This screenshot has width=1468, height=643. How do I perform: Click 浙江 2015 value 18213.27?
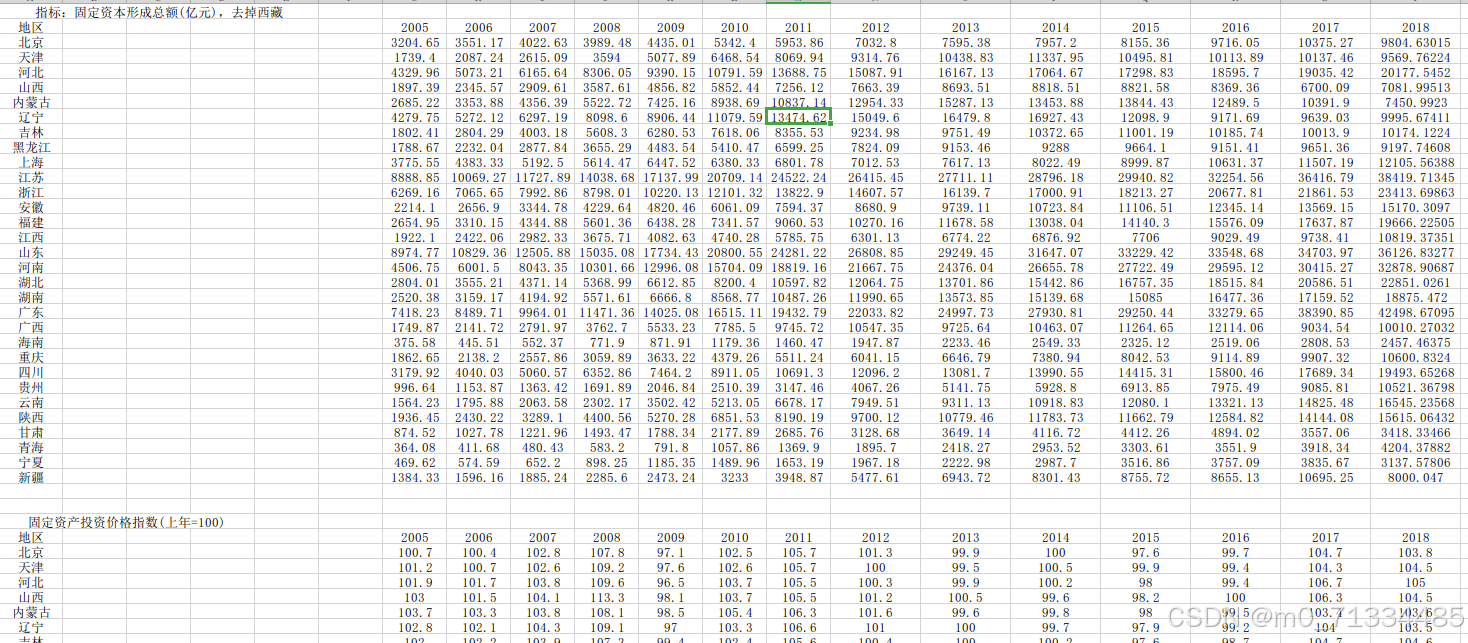[x=1146, y=192]
